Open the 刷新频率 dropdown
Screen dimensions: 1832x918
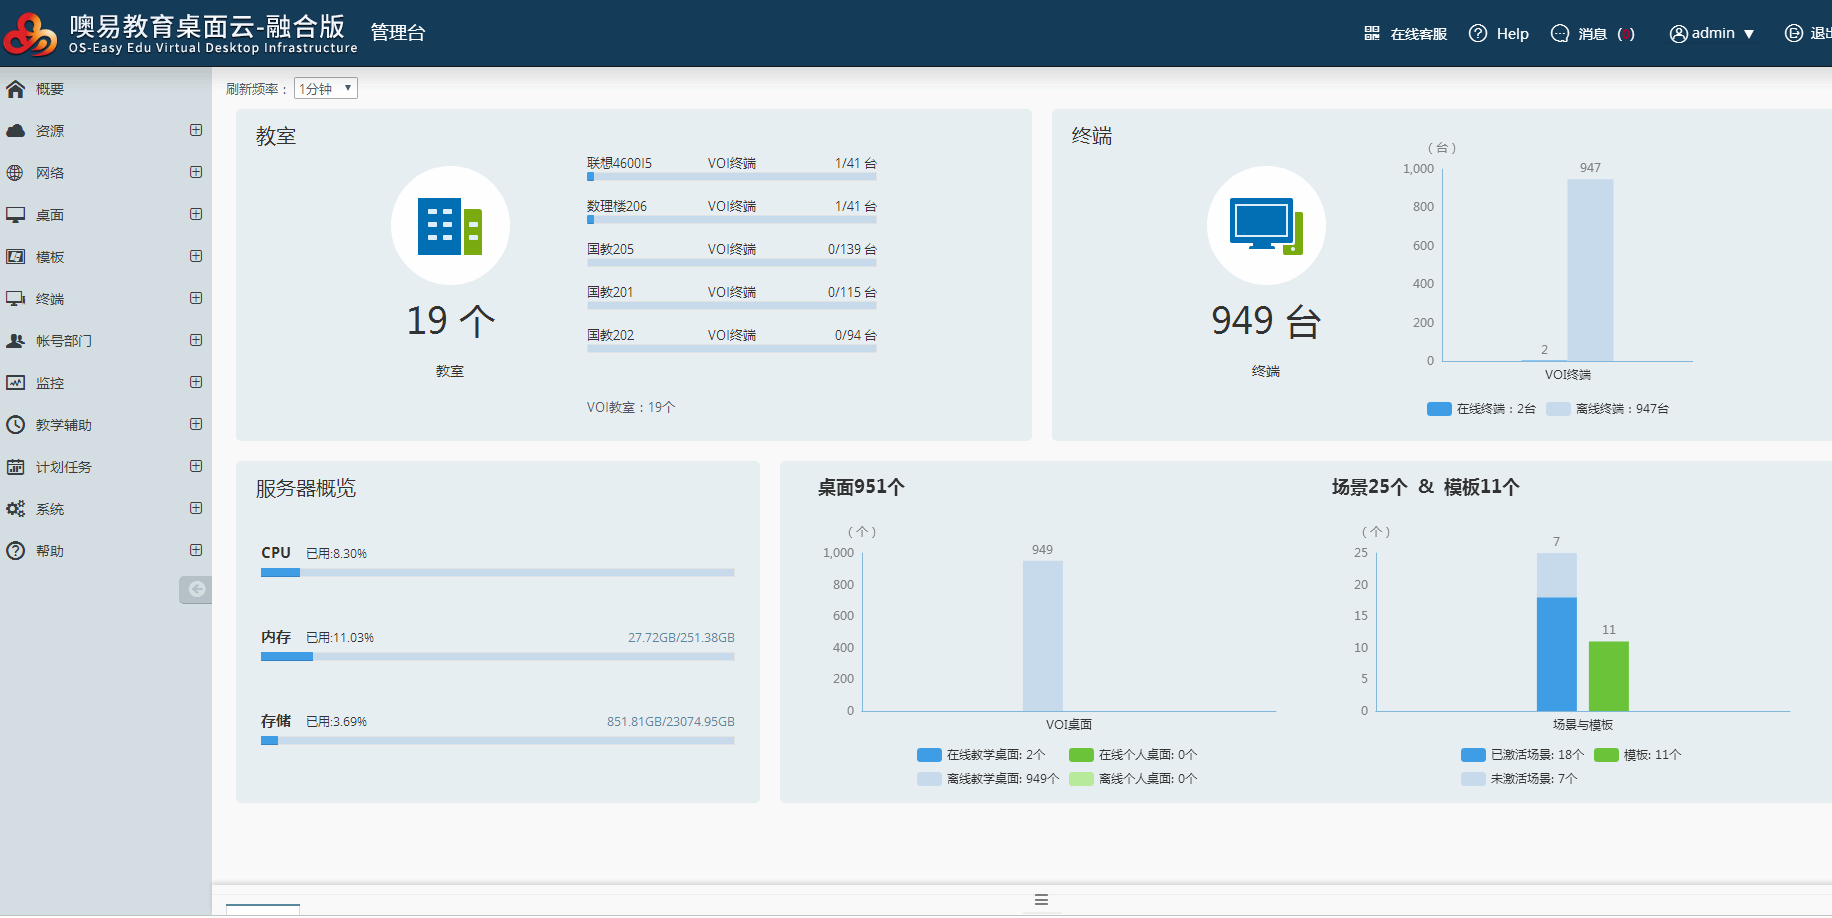click(326, 89)
